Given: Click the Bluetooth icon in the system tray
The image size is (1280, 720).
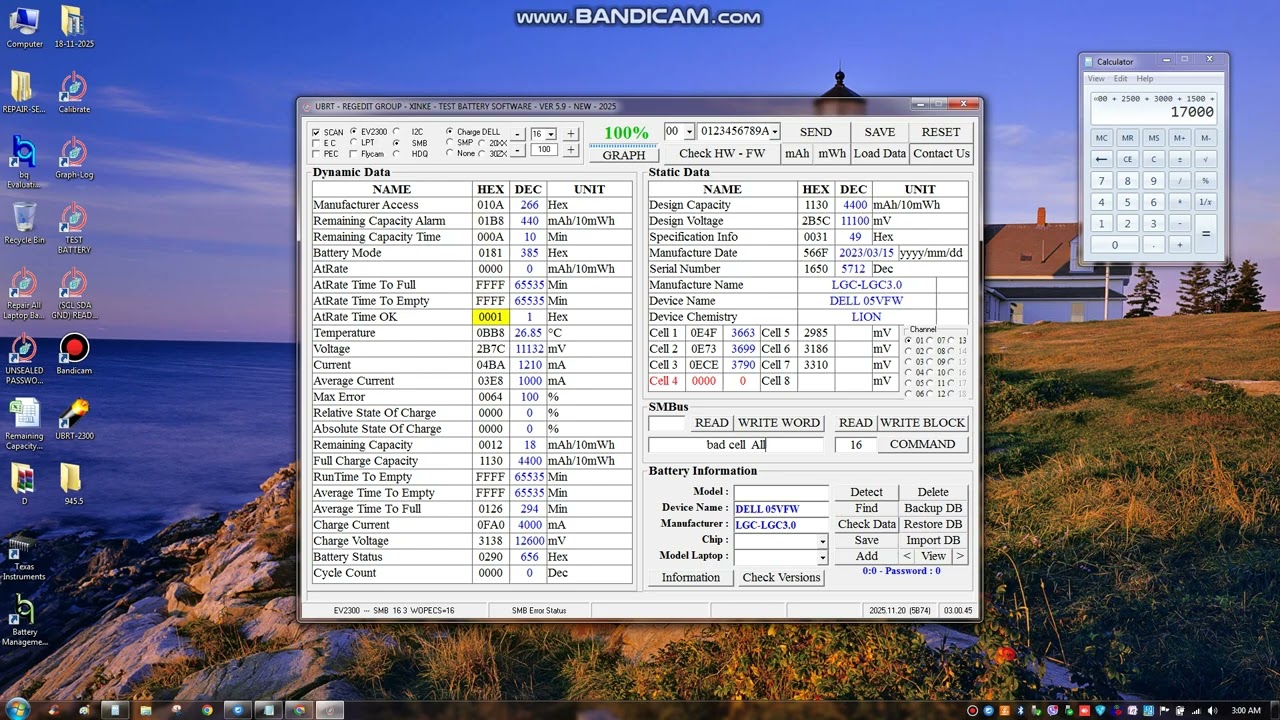Looking at the screenshot, I should (x=1020, y=710).
